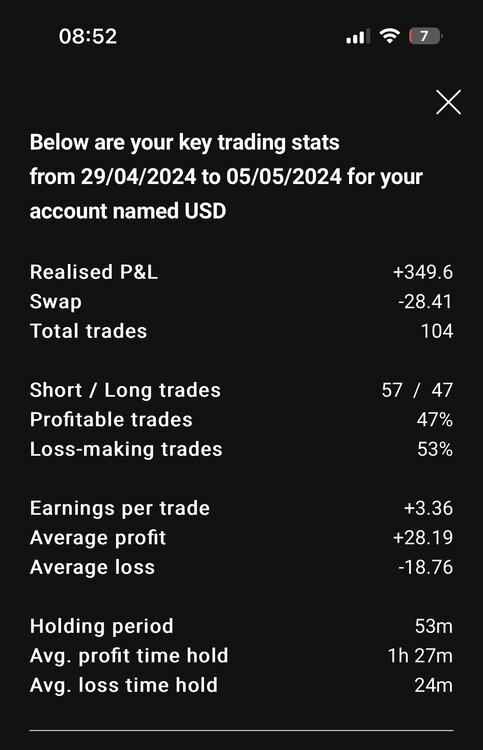
Task: Tap the Wi-Fi status icon
Action: pos(390,36)
